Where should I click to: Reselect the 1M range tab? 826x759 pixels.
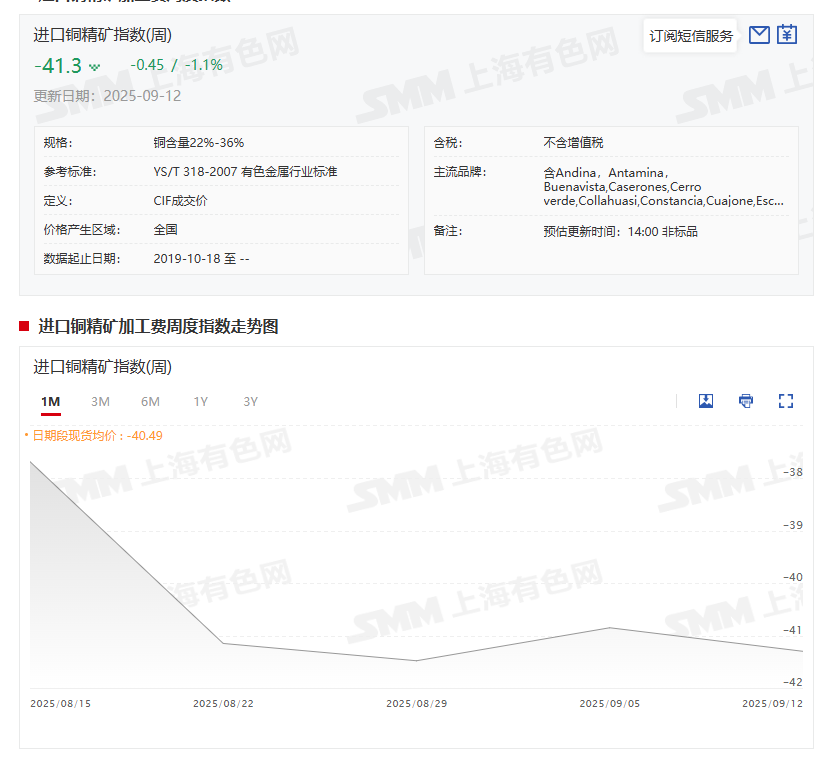pyautogui.click(x=50, y=401)
